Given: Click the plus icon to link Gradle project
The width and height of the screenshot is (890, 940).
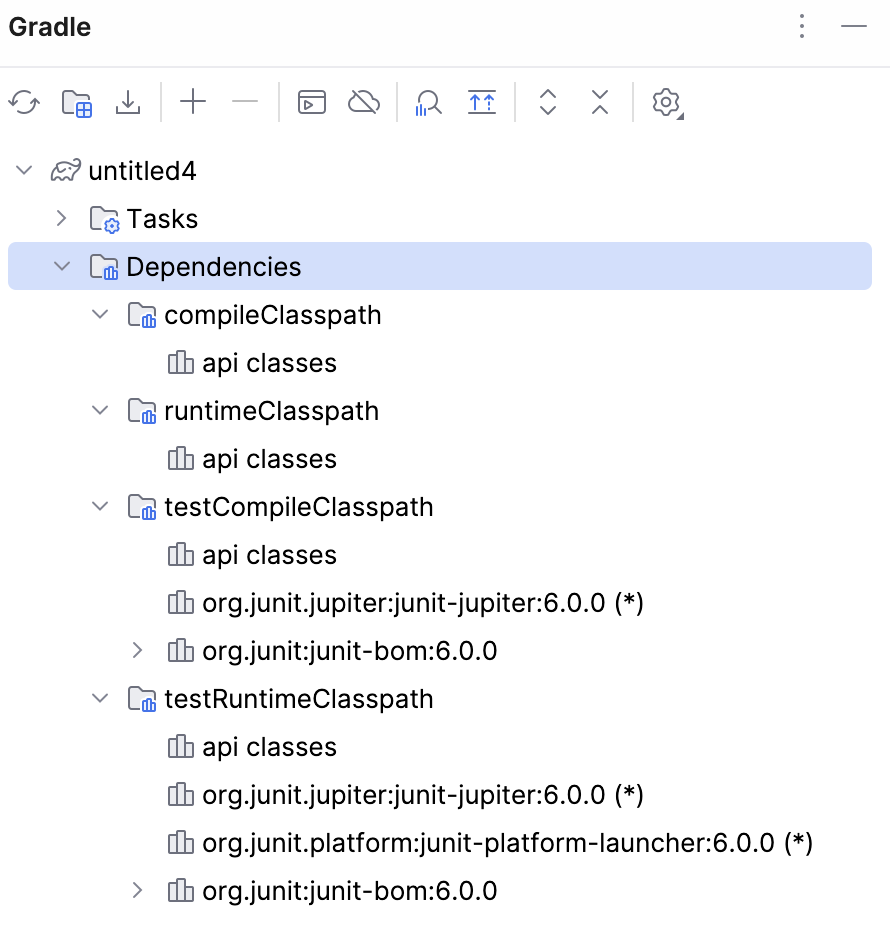Looking at the screenshot, I should point(193,102).
